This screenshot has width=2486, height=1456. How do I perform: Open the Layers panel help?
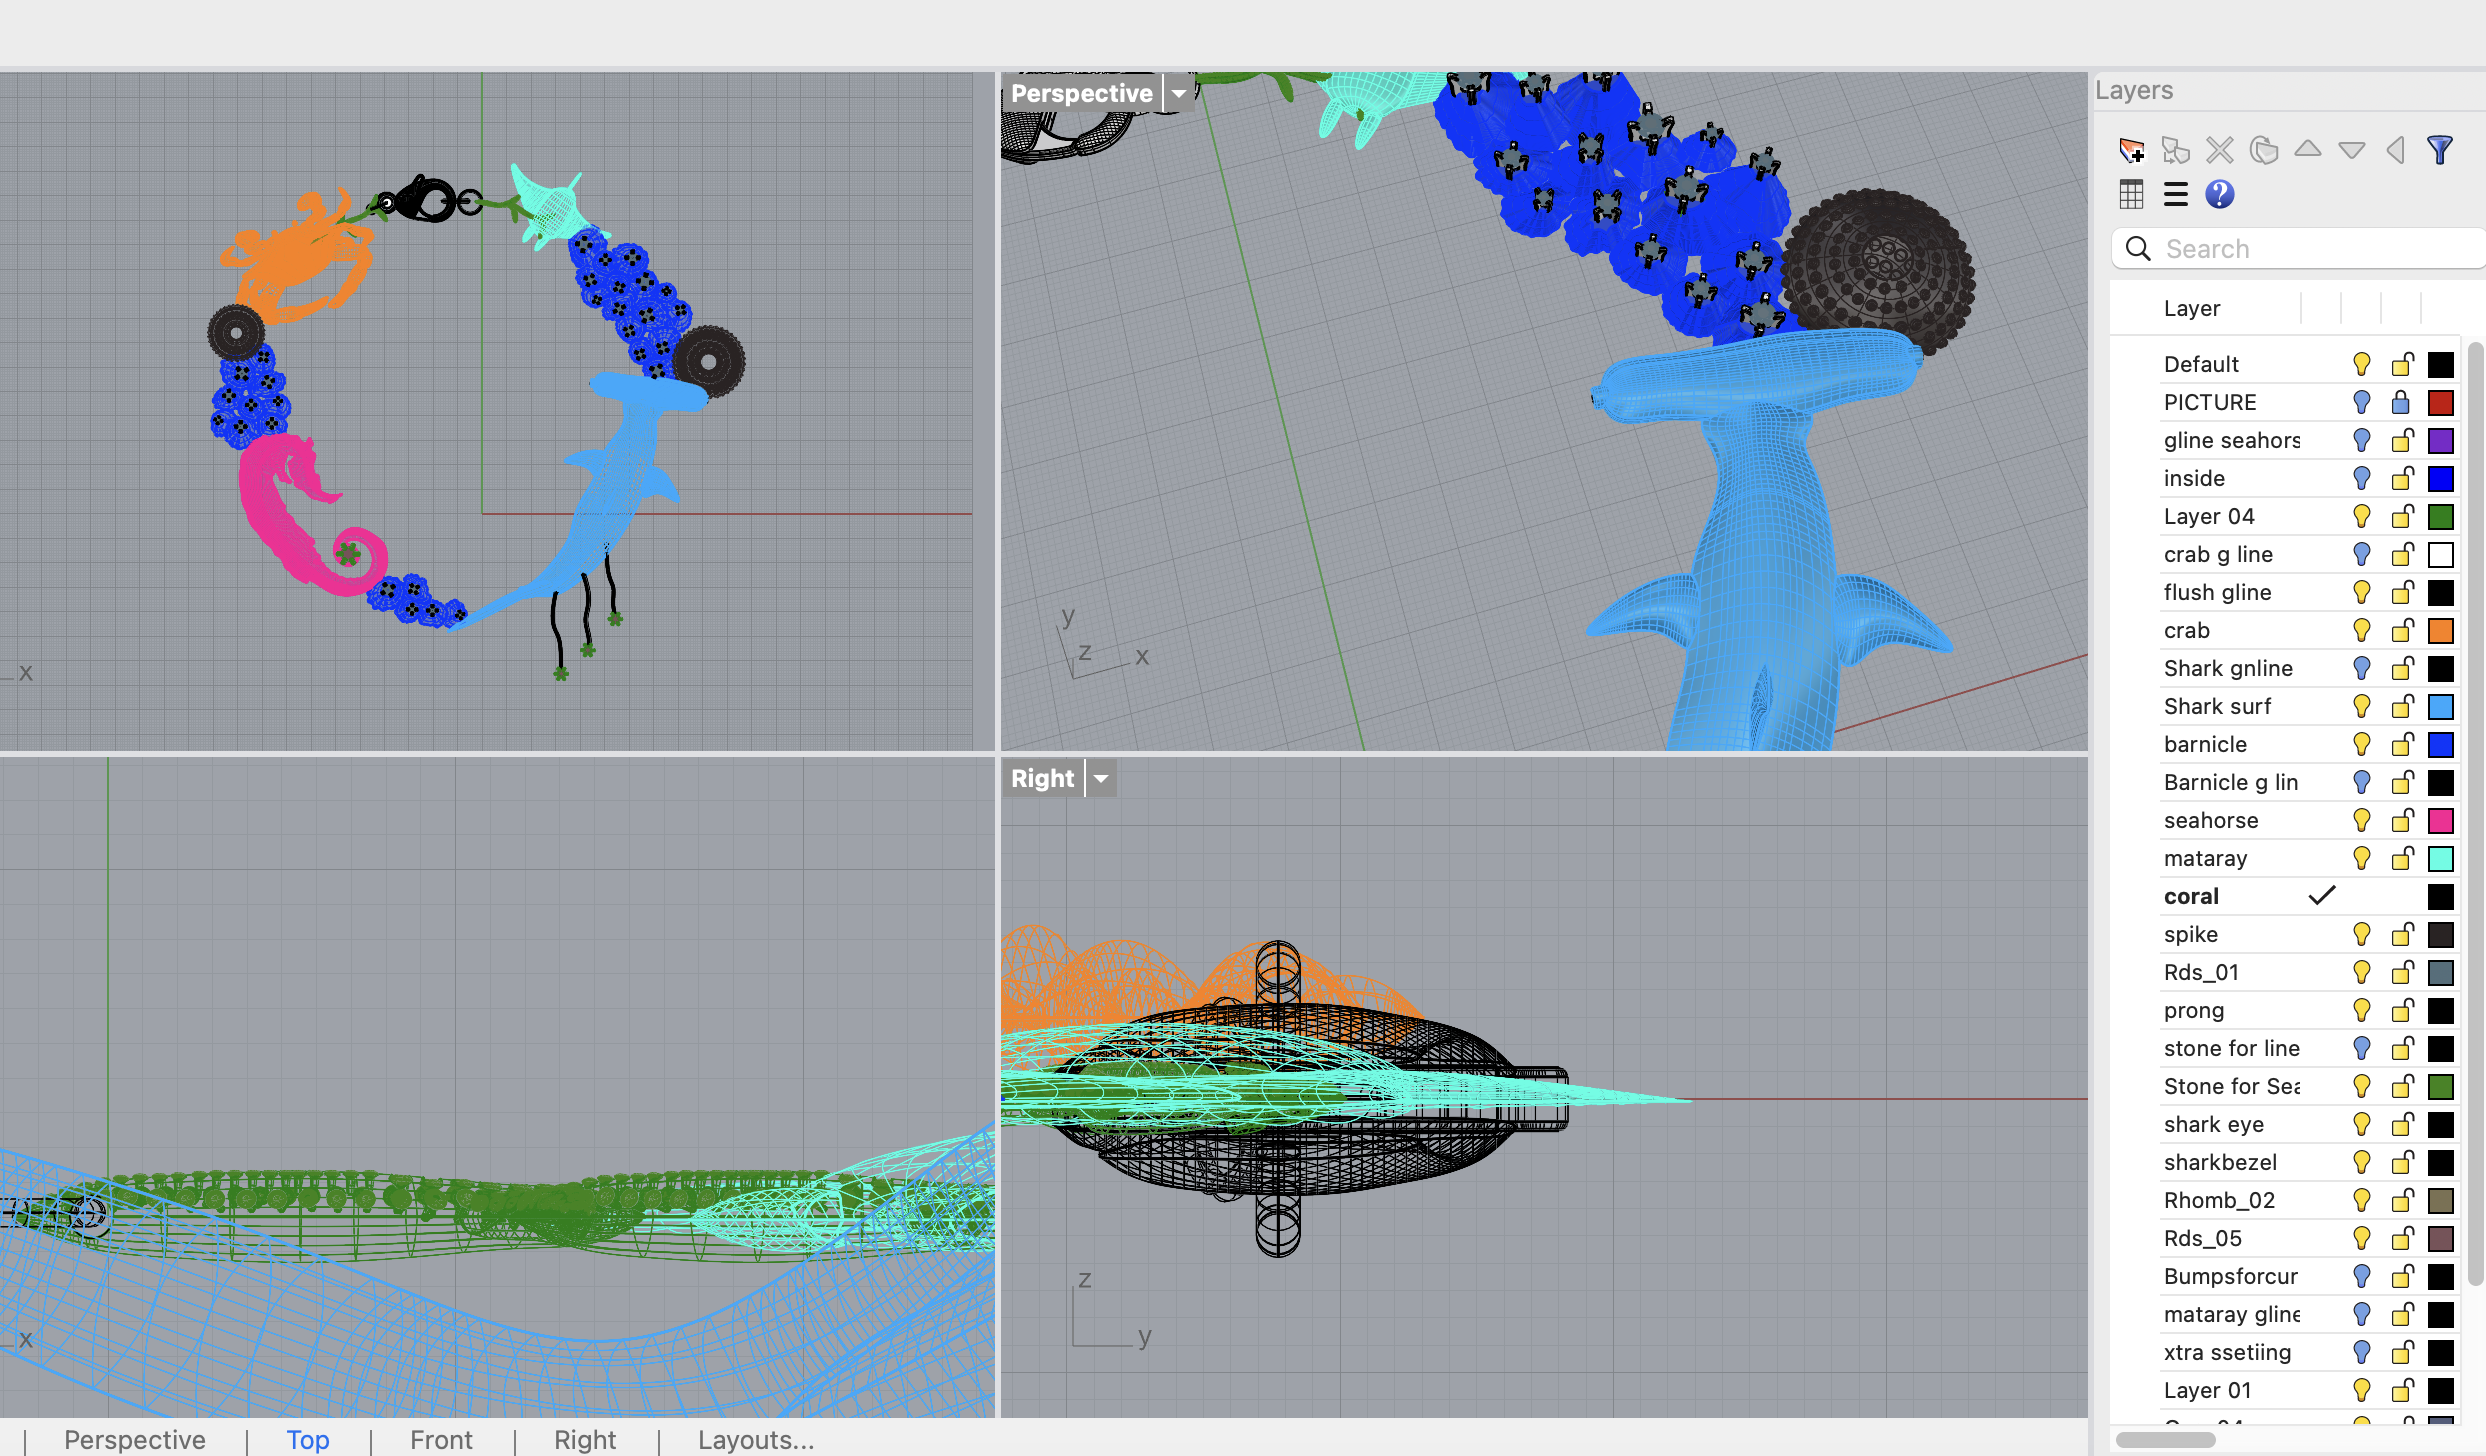pyautogui.click(x=2221, y=195)
